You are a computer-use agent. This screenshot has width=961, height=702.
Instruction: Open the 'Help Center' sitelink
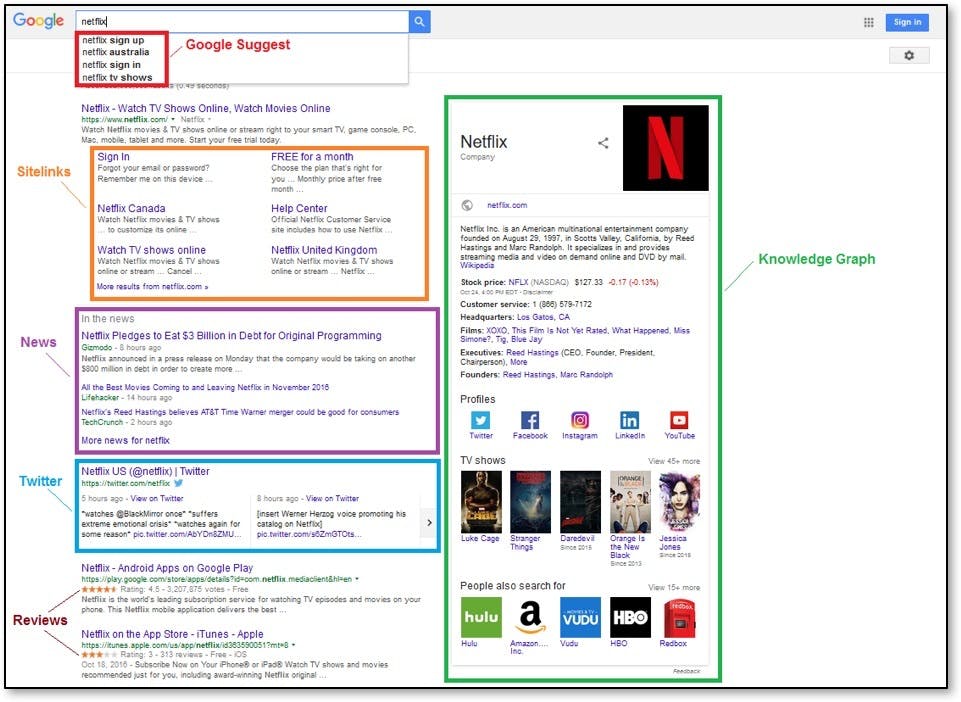299,208
